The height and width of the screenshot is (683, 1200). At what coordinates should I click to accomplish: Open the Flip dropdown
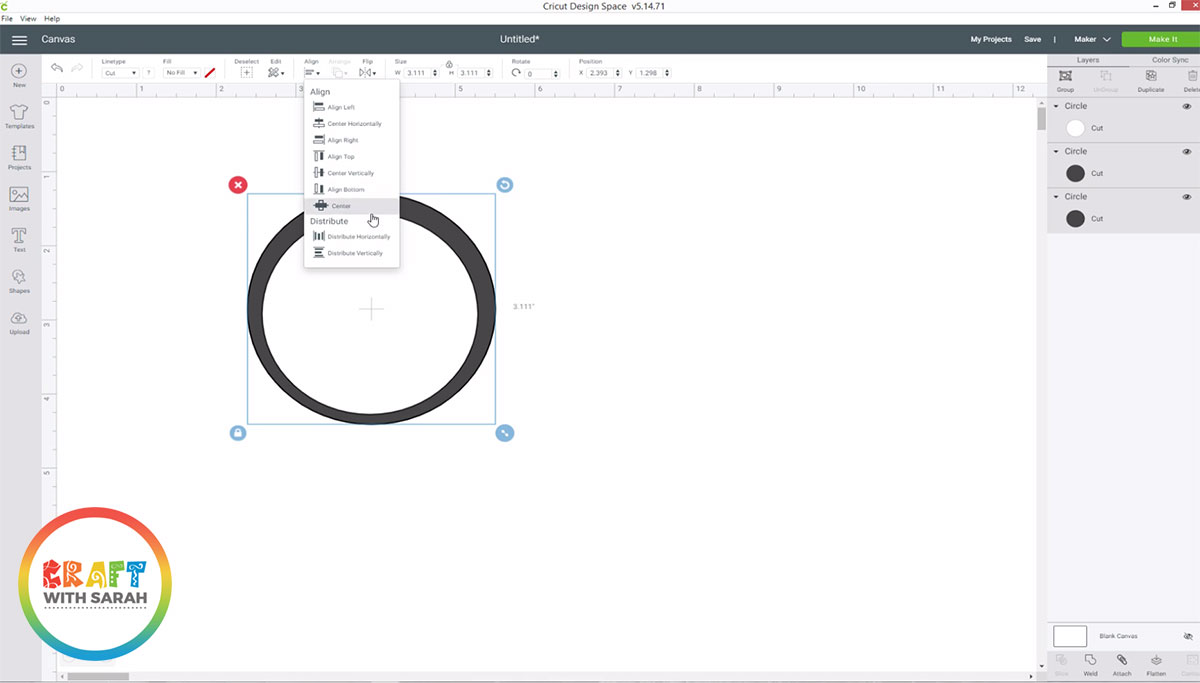click(x=368, y=73)
